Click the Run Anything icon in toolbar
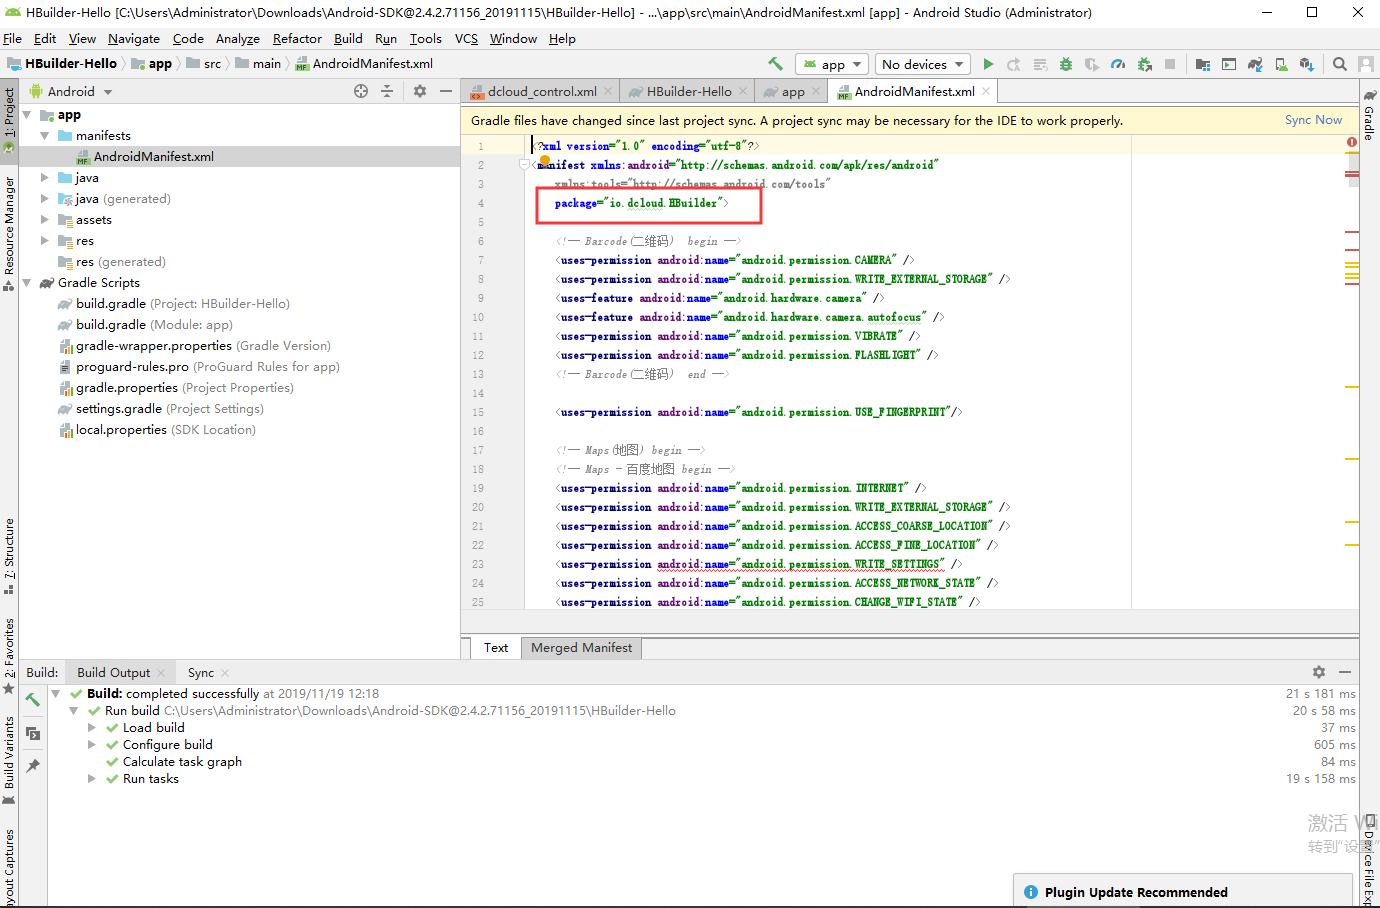The width and height of the screenshot is (1380, 908). (1229, 64)
